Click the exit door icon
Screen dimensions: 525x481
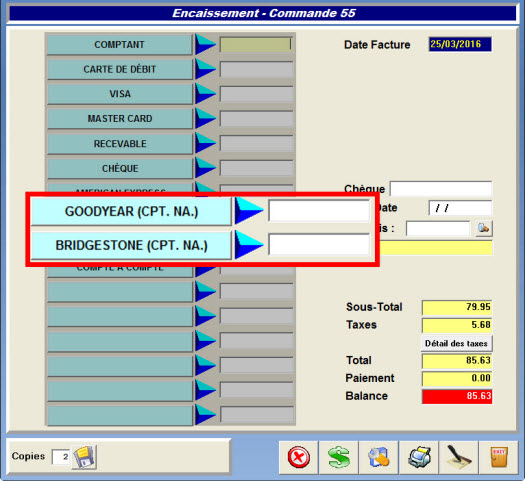(x=499, y=457)
